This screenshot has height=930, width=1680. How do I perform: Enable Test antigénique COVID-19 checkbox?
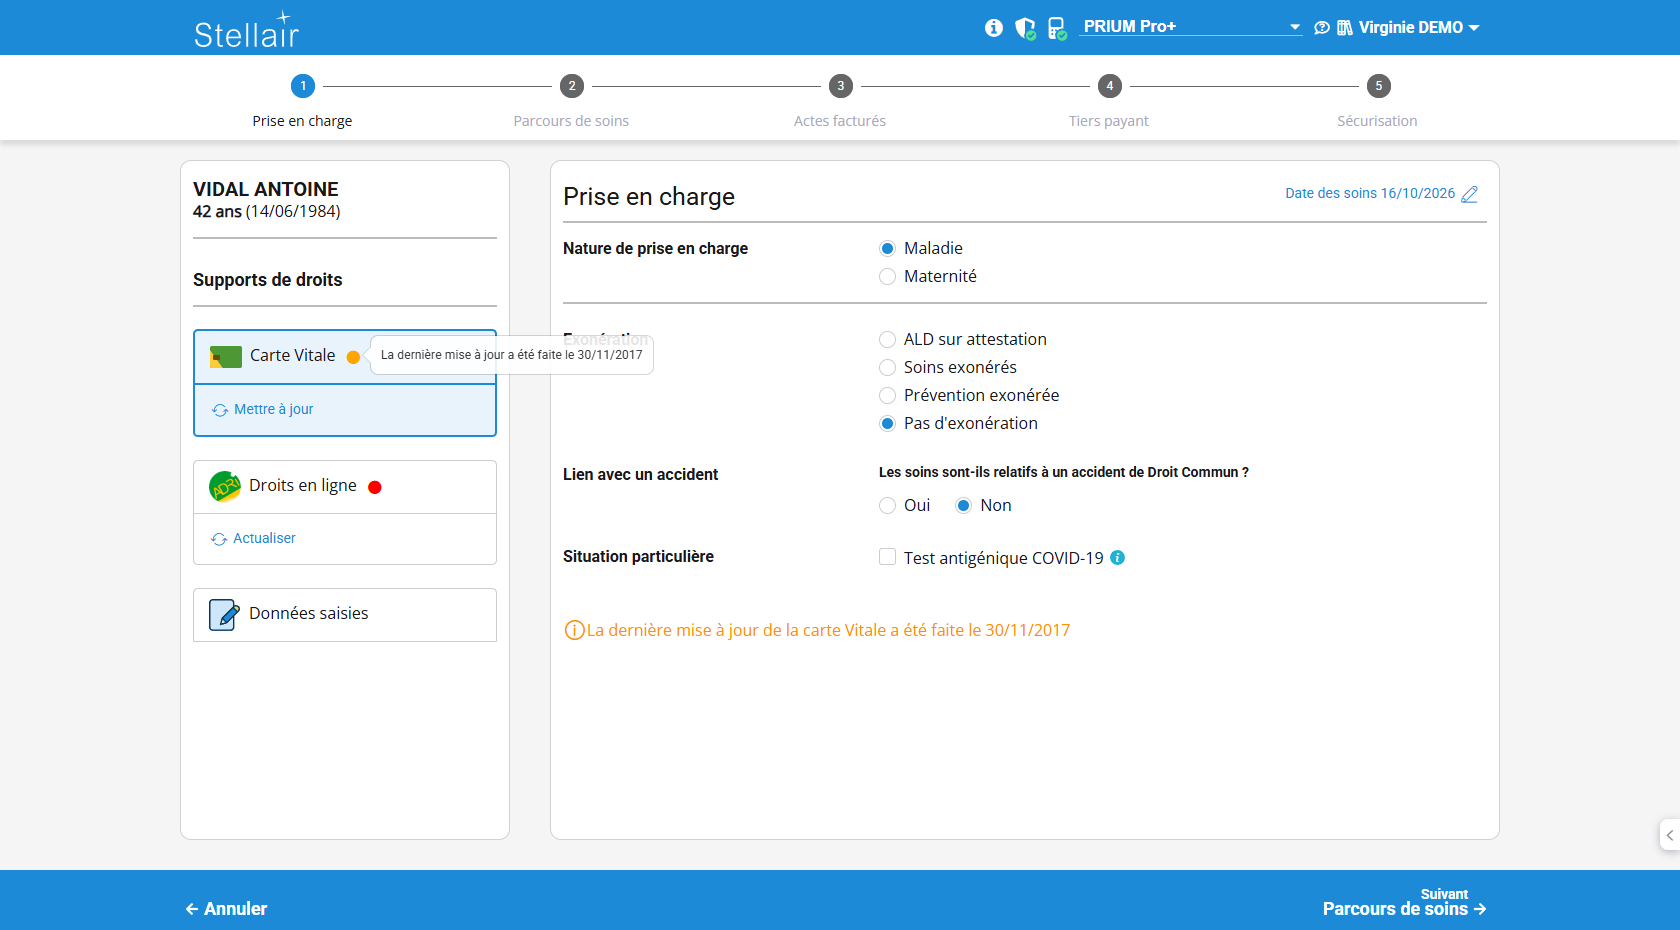click(887, 557)
